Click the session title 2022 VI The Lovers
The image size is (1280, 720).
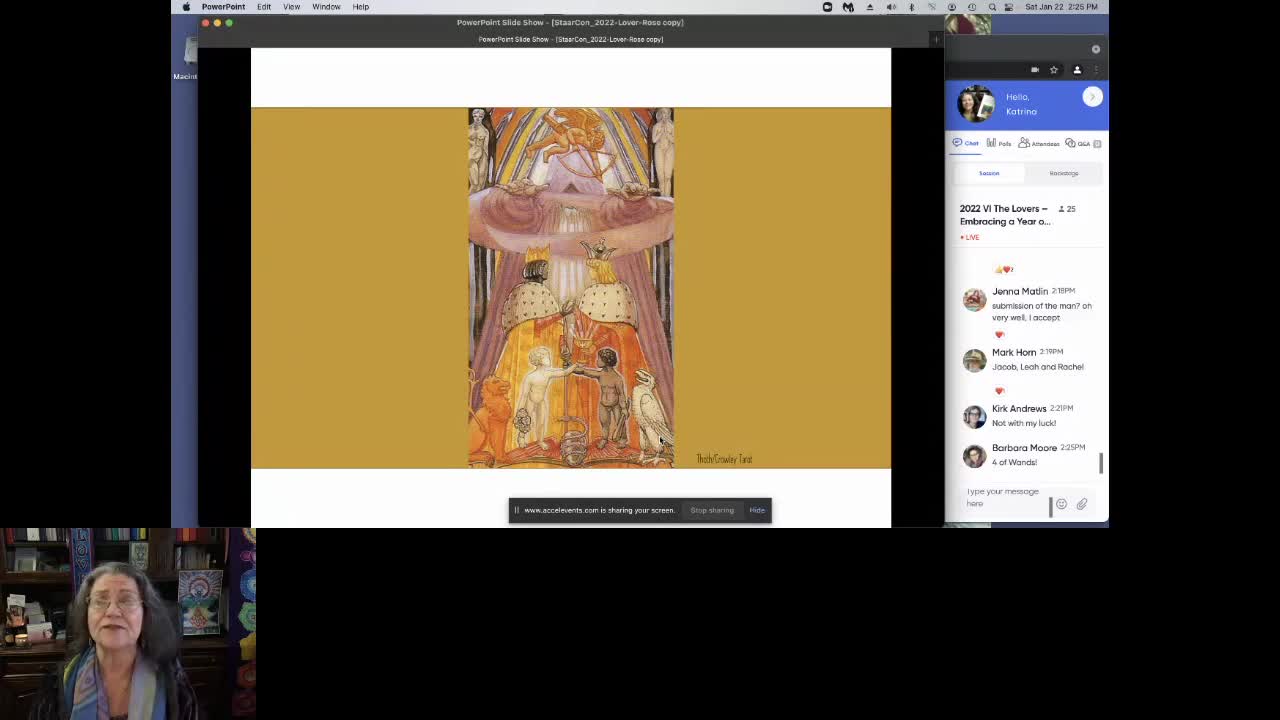(x=1005, y=215)
